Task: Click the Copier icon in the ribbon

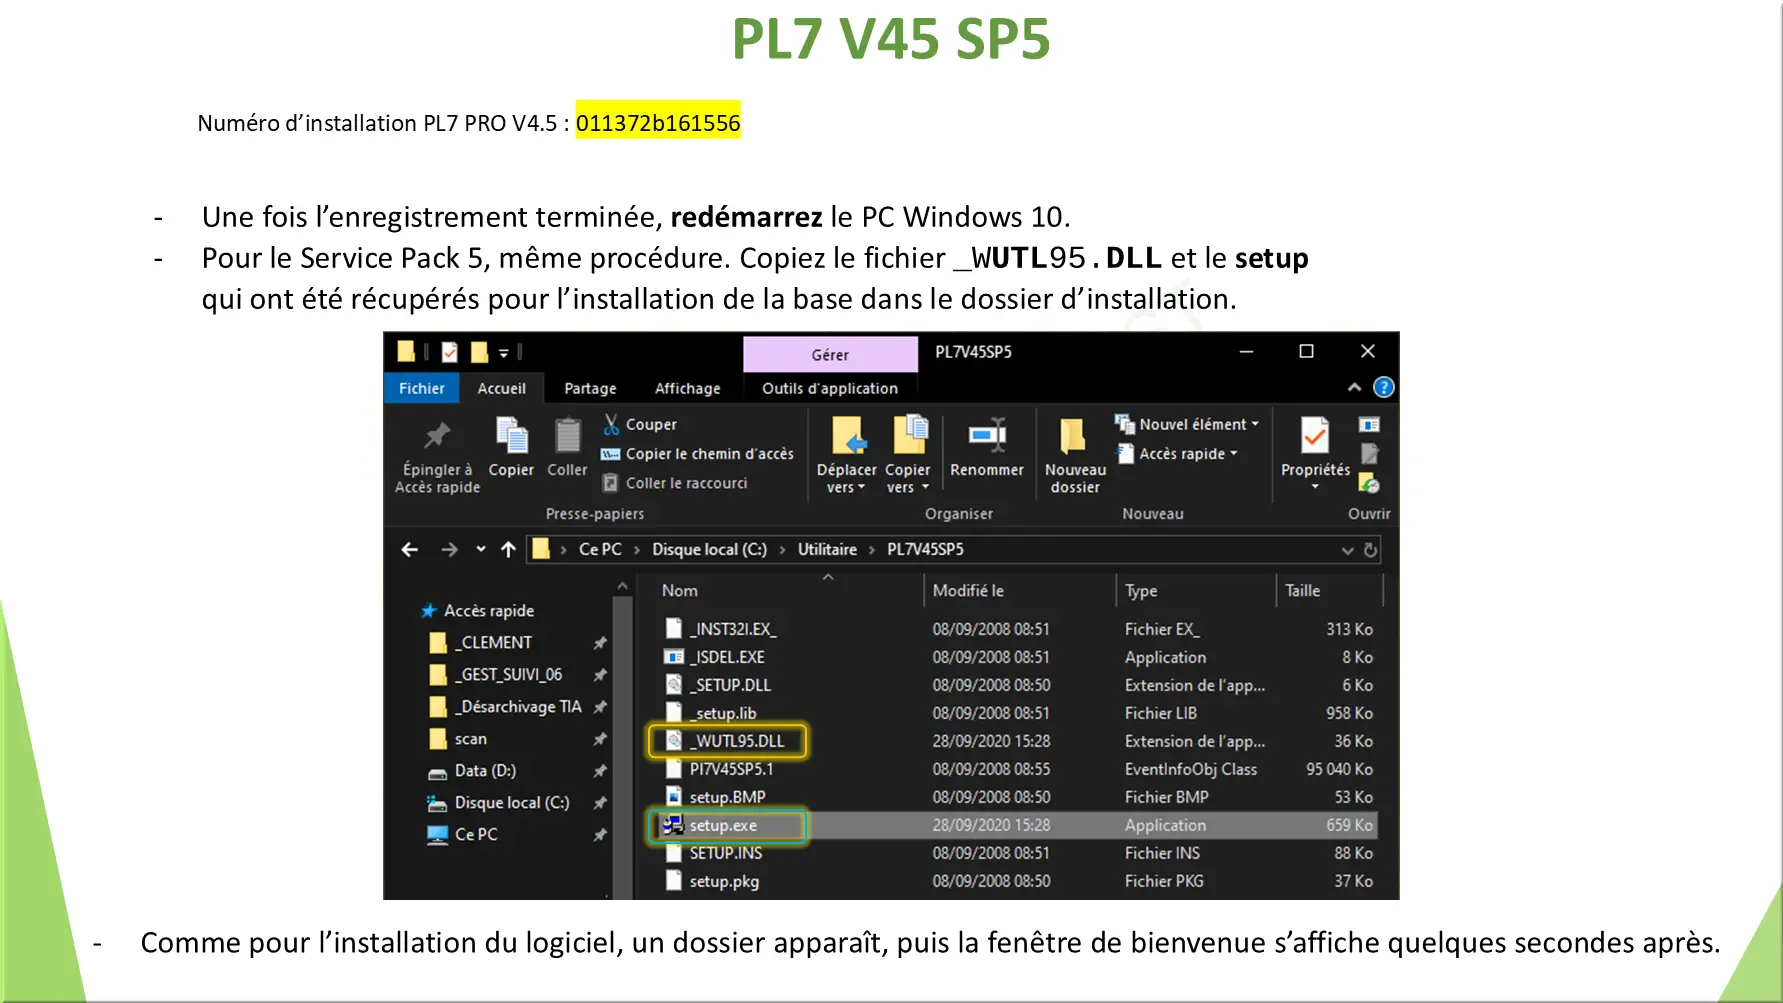Action: click(511, 437)
